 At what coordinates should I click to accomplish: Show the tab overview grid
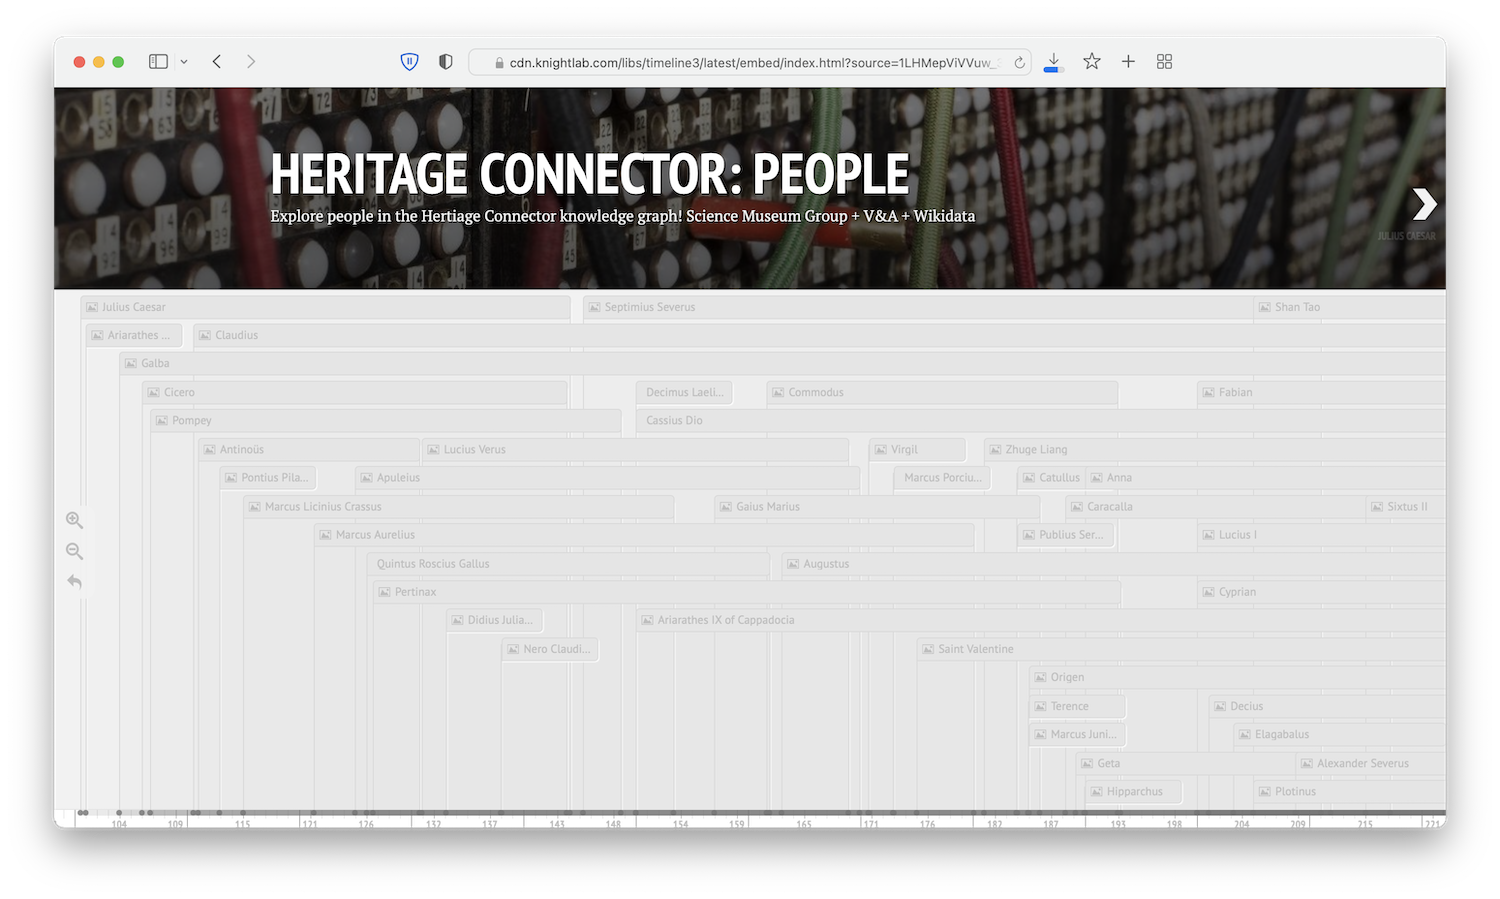[1164, 62]
